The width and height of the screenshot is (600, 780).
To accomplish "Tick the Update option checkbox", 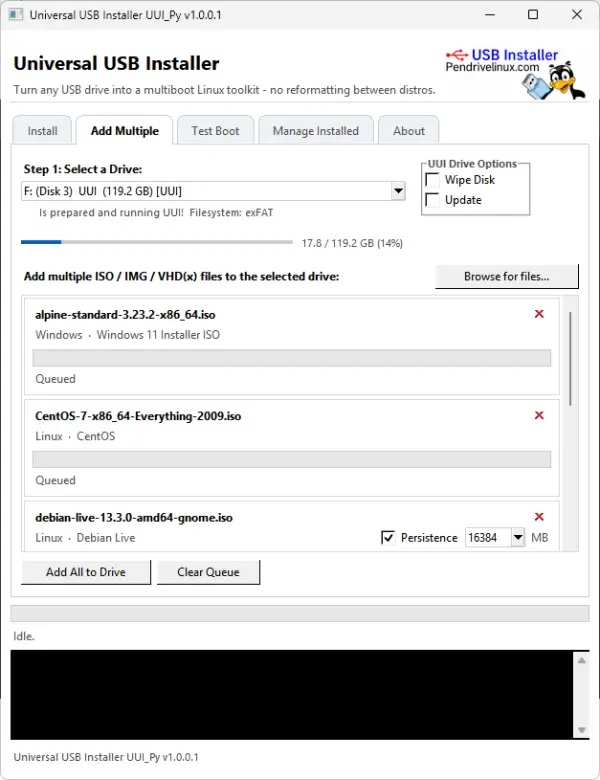I will [432, 200].
